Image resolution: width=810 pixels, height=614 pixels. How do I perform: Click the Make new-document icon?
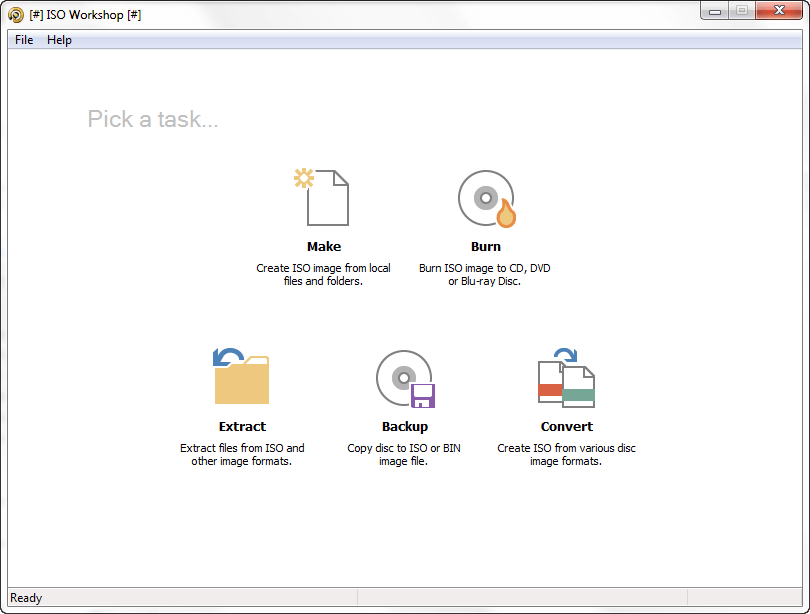point(322,197)
